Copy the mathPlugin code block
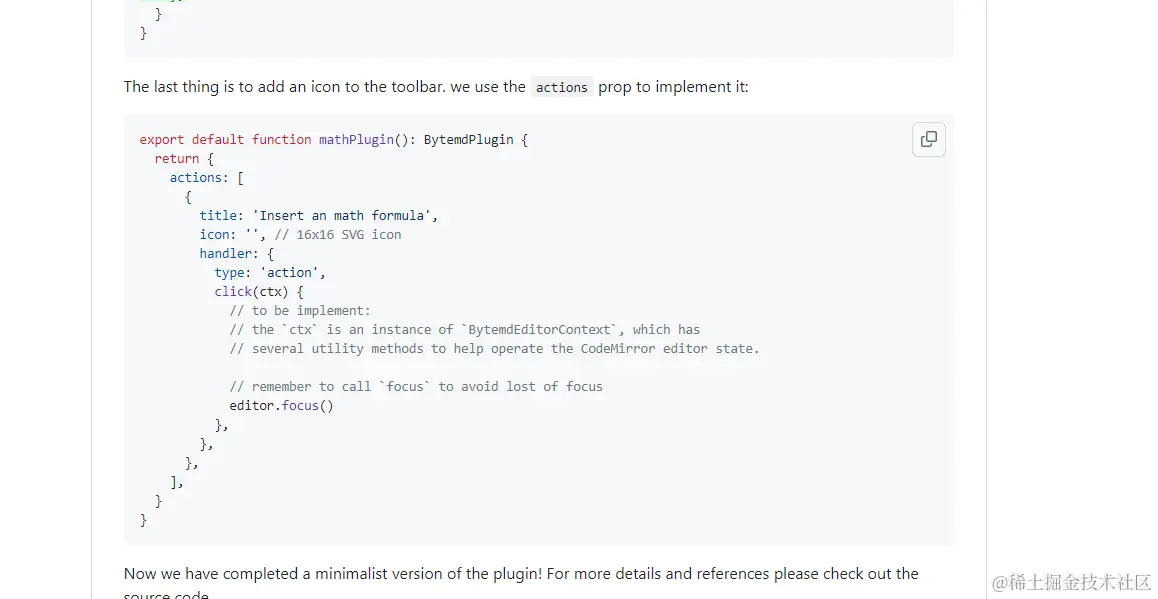This screenshot has height=599, width=1158. pyautogui.click(x=928, y=140)
